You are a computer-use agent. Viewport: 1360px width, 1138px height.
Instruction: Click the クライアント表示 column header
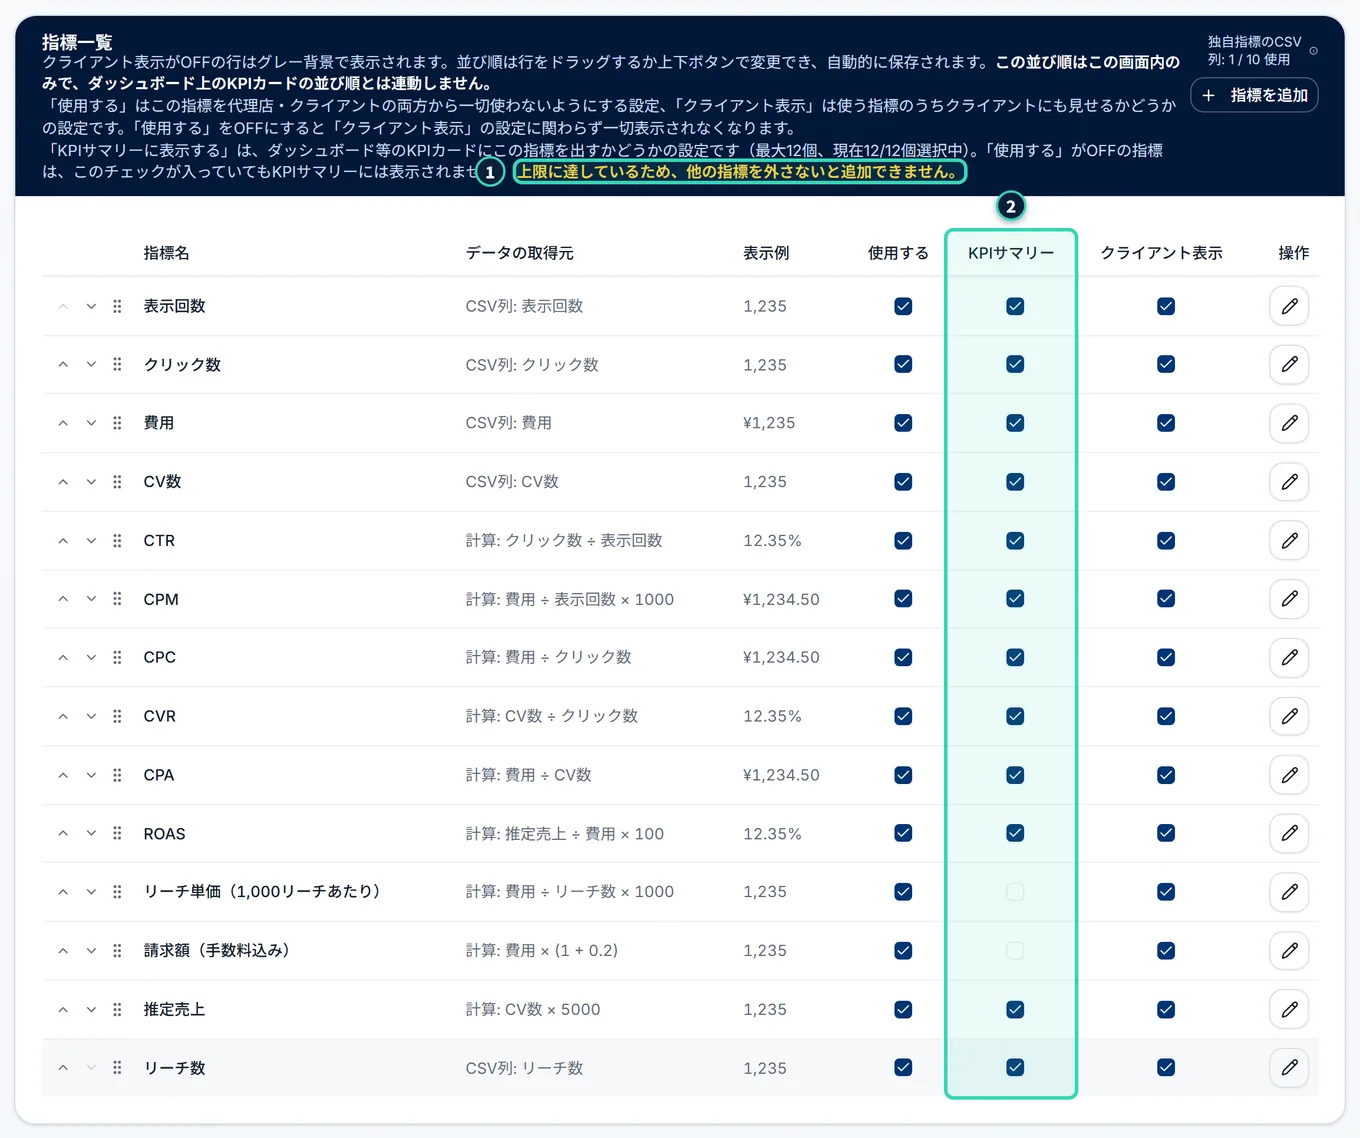(1161, 253)
